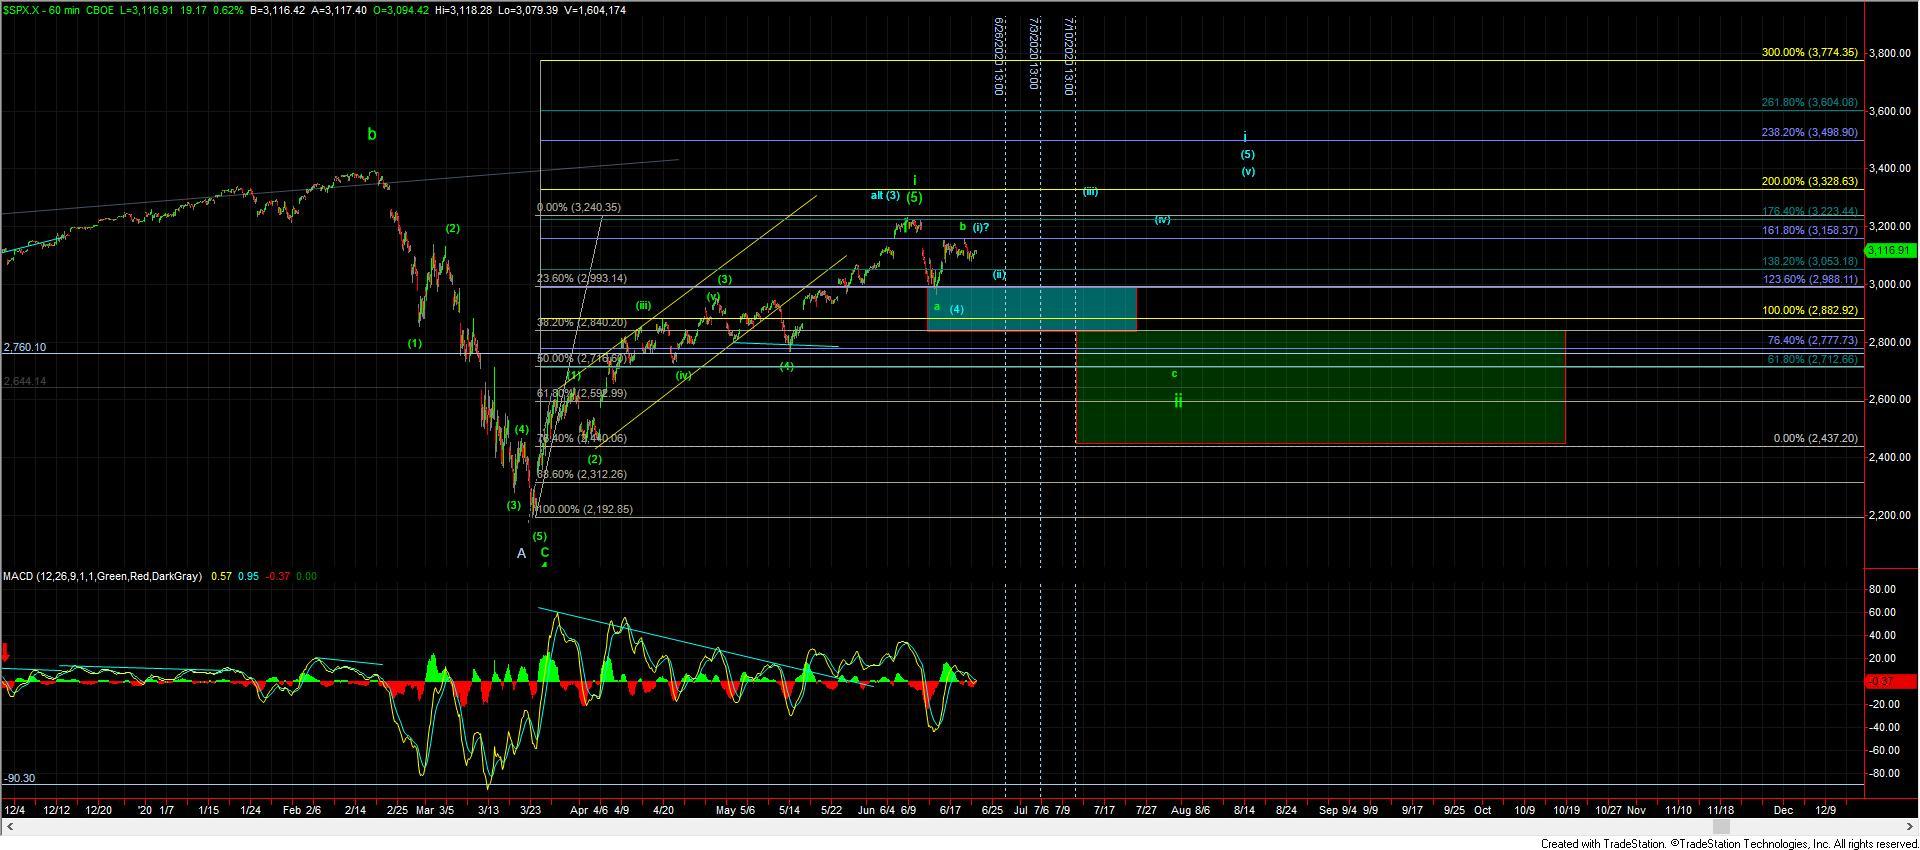Click the red arrow marker in MACD panel
Screen dimensions: 1920x850
click(x=6, y=653)
